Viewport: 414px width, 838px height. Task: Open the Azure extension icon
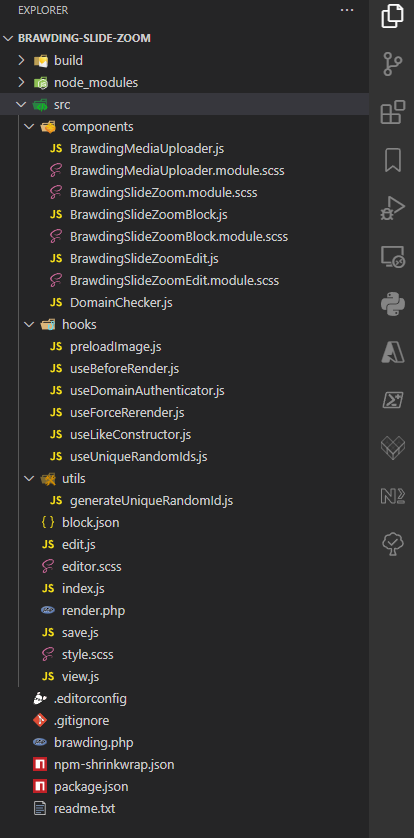[393, 352]
